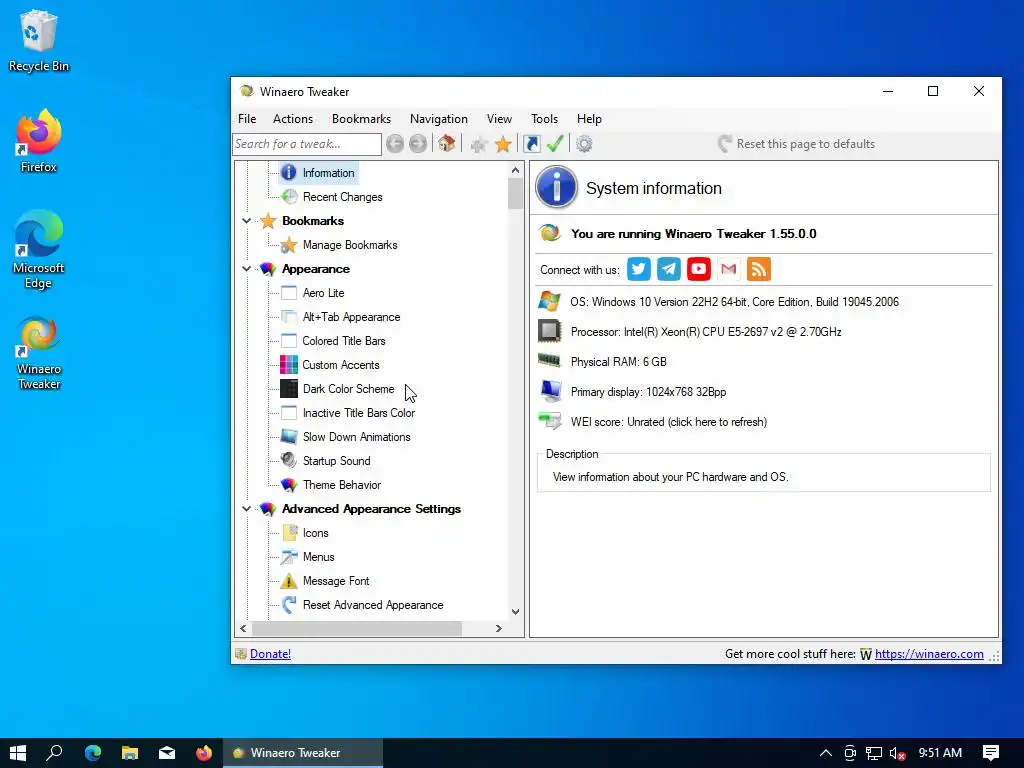Click Reset this page to defaults
The height and width of the screenshot is (768, 1024).
click(x=797, y=144)
